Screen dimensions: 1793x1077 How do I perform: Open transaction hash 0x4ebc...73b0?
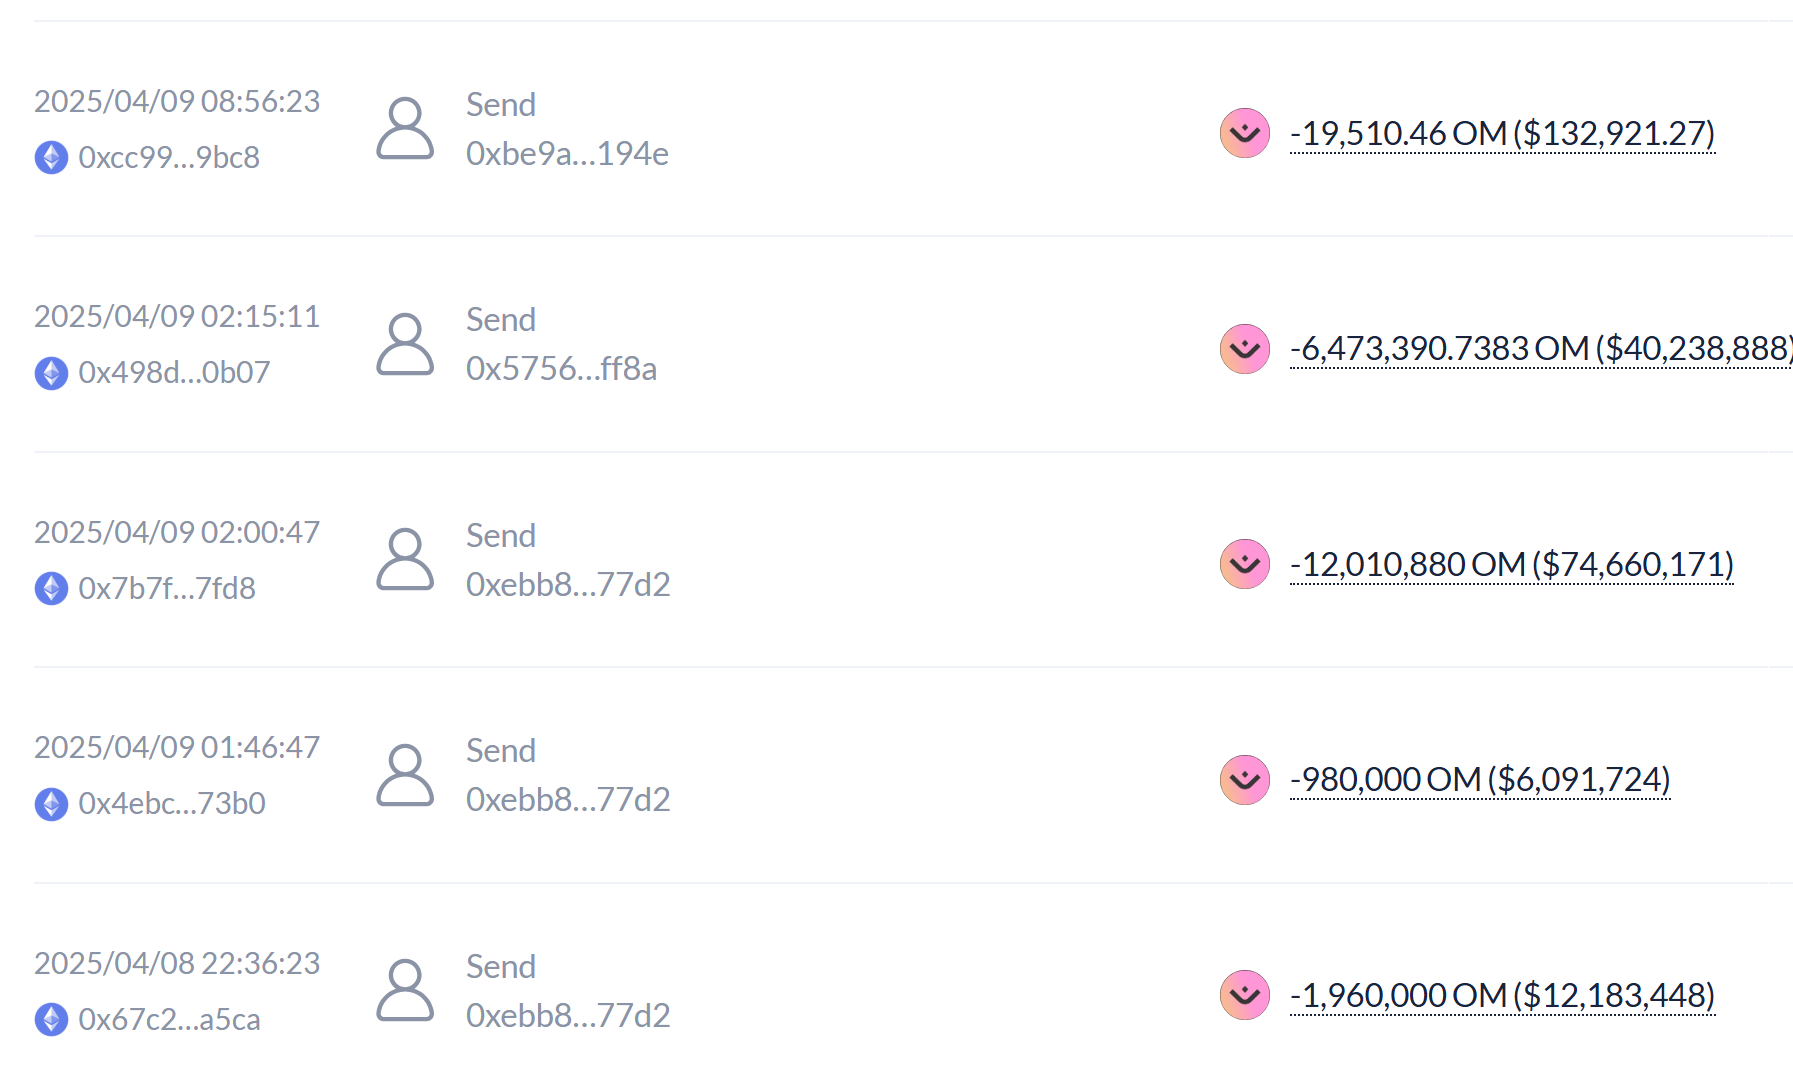pyautogui.click(x=172, y=803)
